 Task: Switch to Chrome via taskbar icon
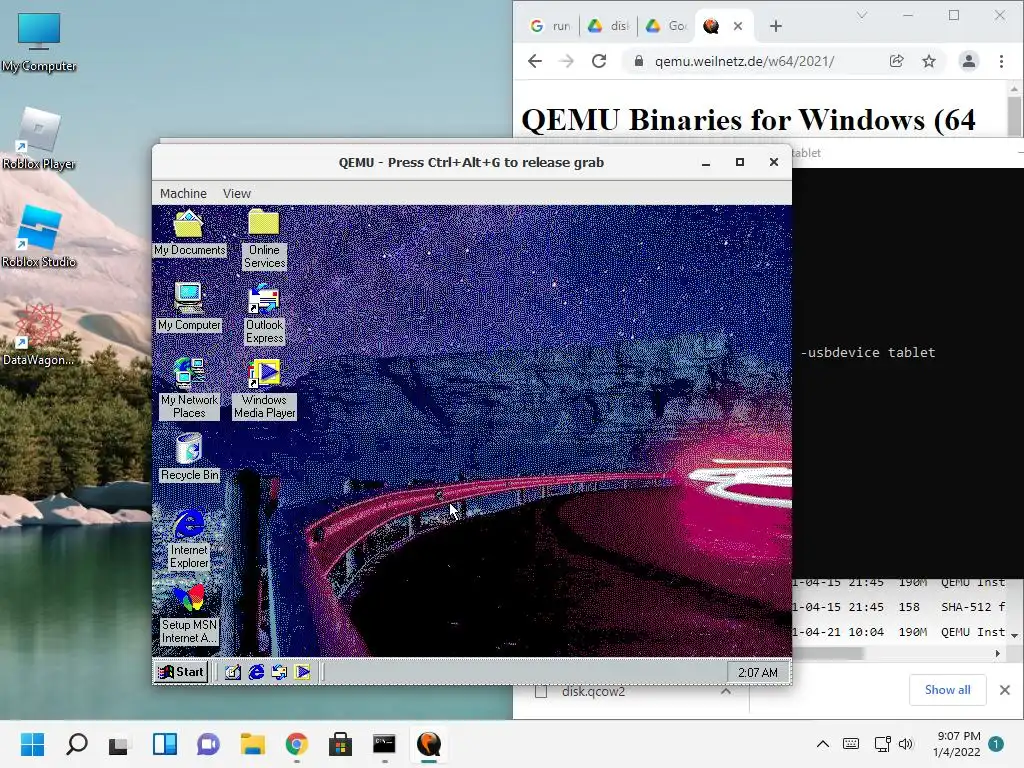tap(296, 744)
